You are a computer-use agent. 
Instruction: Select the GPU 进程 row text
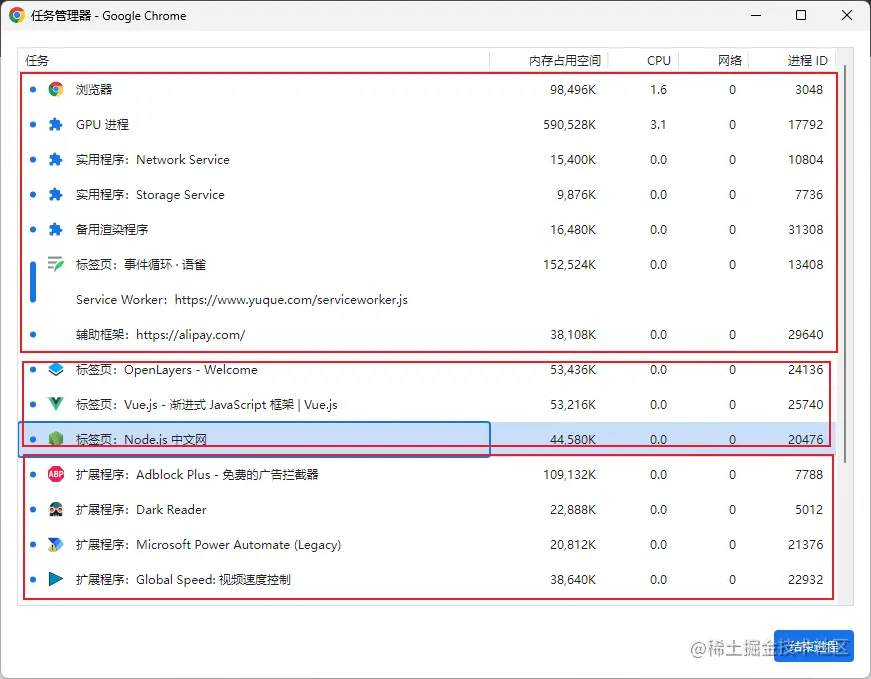pos(102,124)
